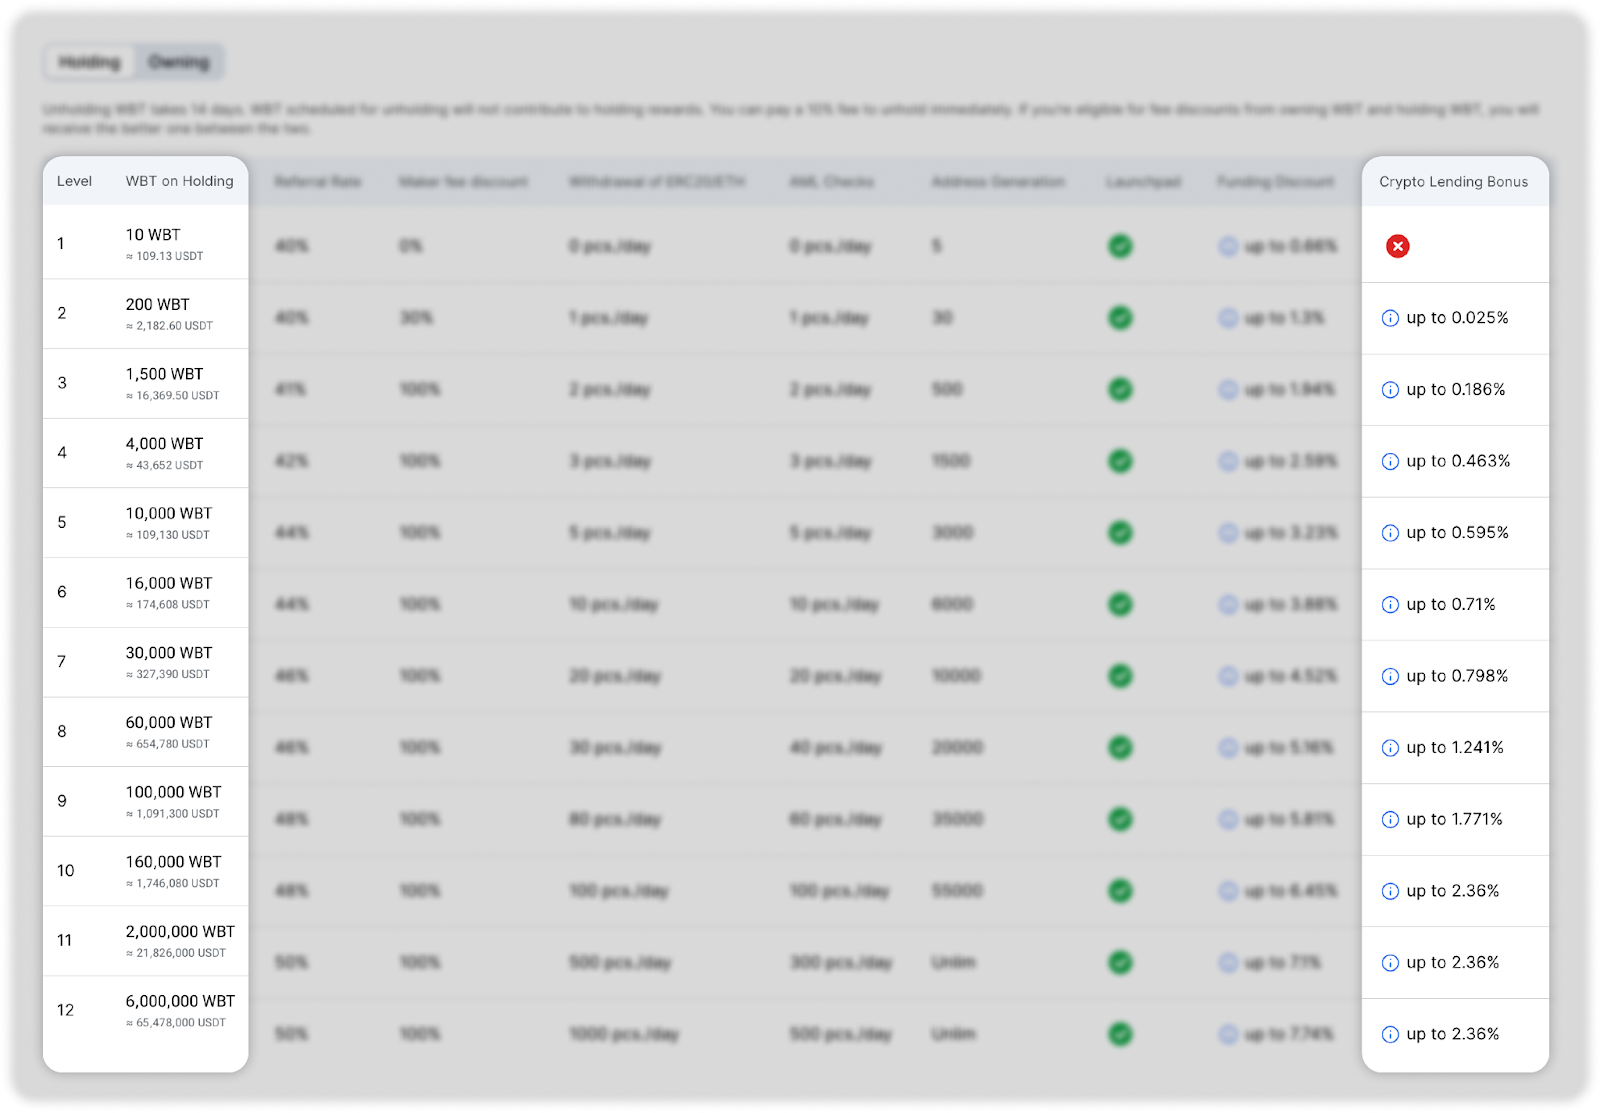Click info icon beside up to 0.186%
1600x1113 pixels.
click(1389, 390)
